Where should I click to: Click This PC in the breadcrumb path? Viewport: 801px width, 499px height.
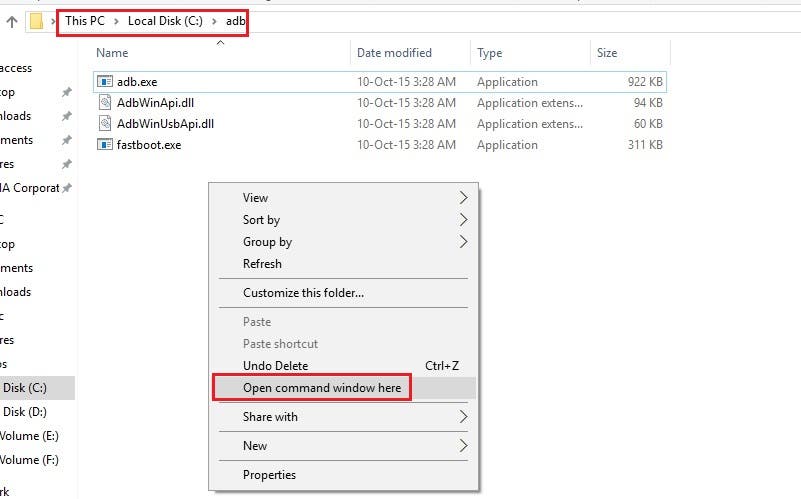[x=85, y=21]
